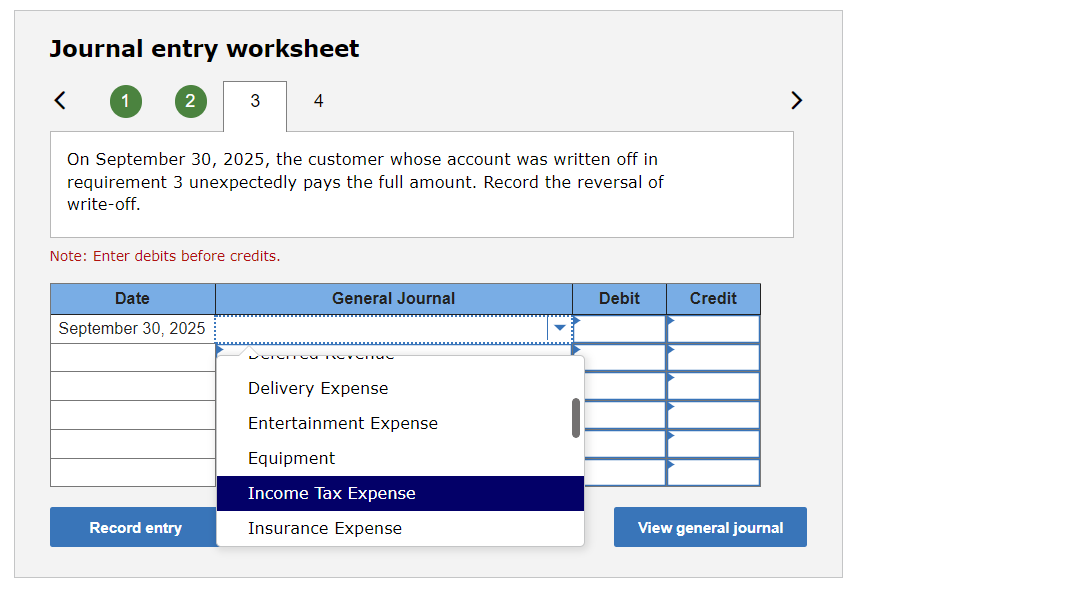Image resolution: width=1082 pixels, height=605 pixels.
Task: Click the right navigation arrow
Action: click(x=796, y=100)
